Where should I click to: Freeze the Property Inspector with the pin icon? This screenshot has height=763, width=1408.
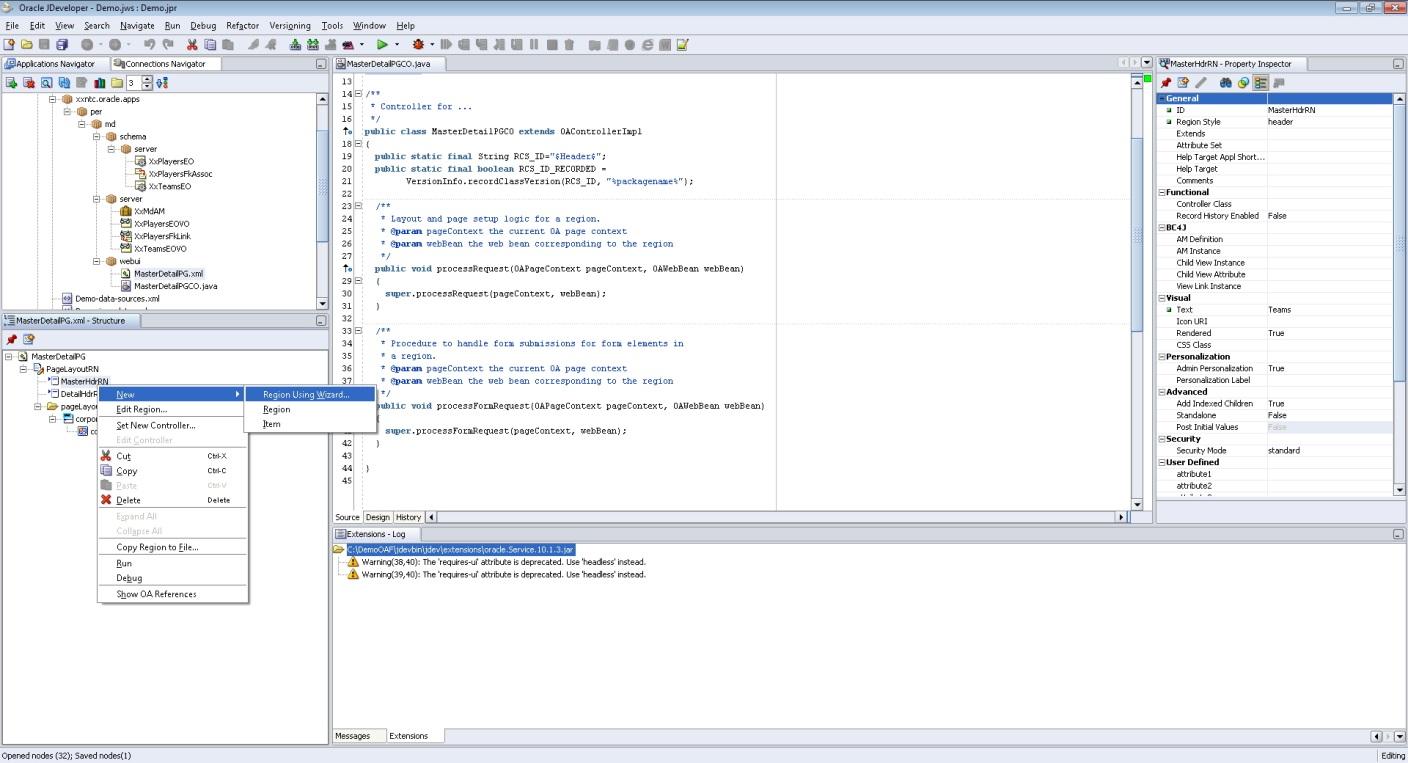1166,83
